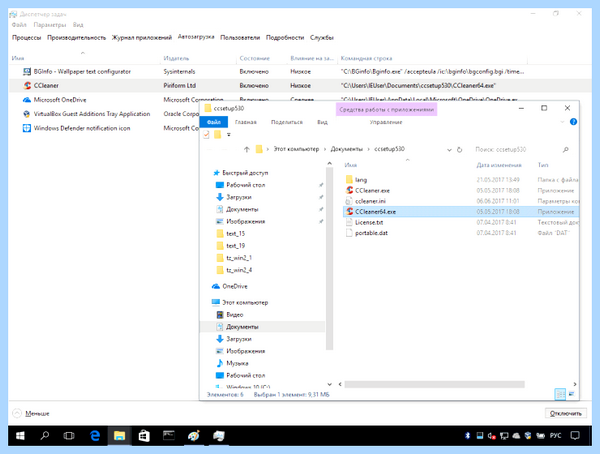Expand the address bar history dropdown
The width and height of the screenshot is (600, 454).
pos(449,150)
